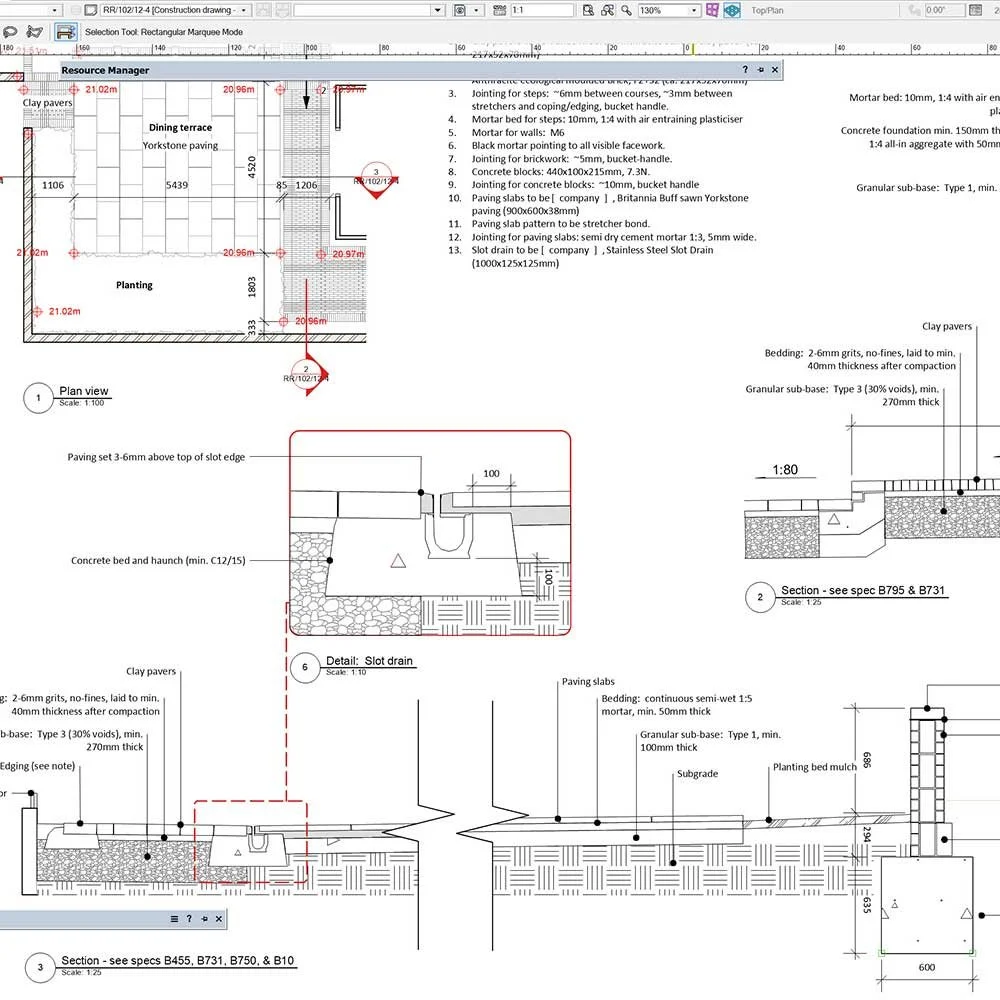Click "Paving slab pattern to be stretcher bond." note

click(x=561, y=223)
